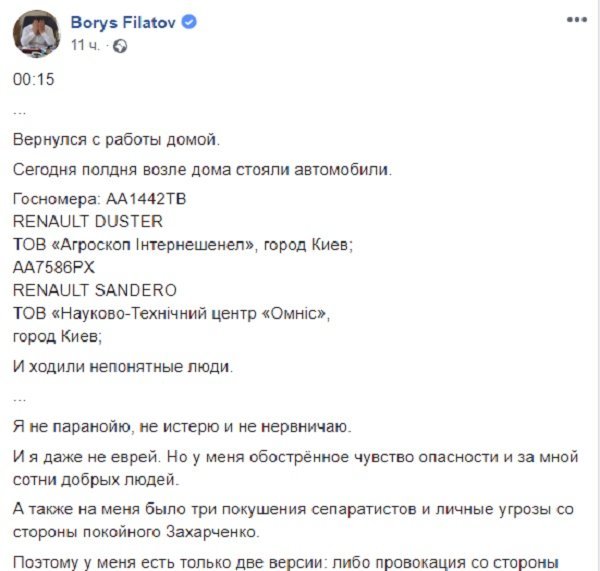The image size is (600, 571).
Task: Click the "Я не параноюю" sentence
Action: tap(182, 427)
